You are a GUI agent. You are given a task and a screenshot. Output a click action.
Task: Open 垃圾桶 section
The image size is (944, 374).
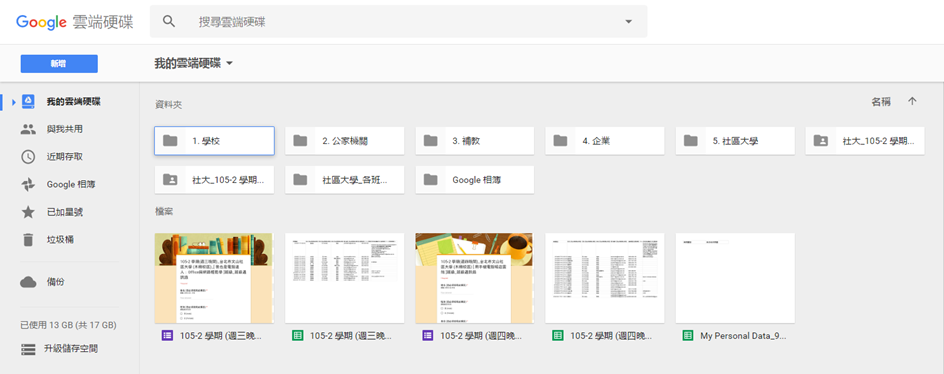[x=60, y=240]
